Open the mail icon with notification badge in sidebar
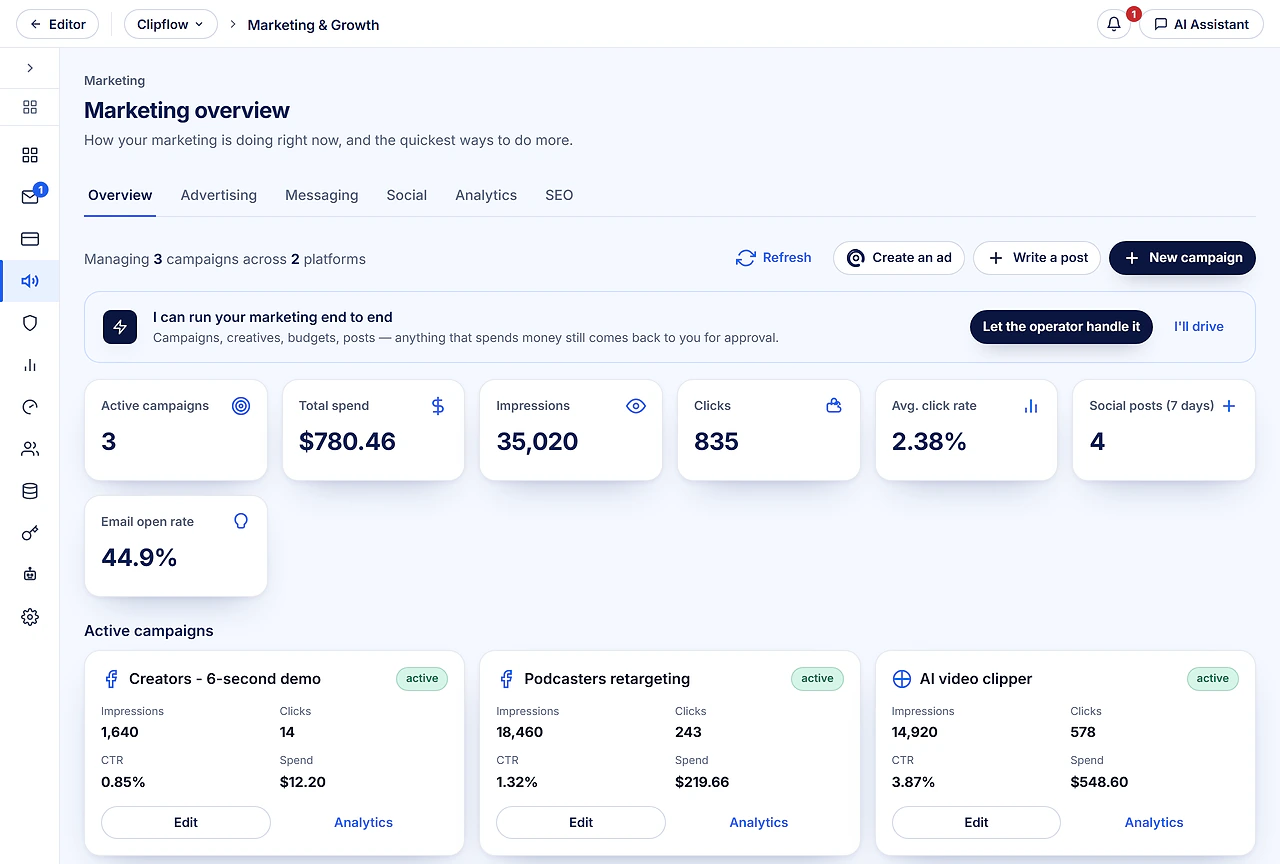The width and height of the screenshot is (1280, 864). 30,197
